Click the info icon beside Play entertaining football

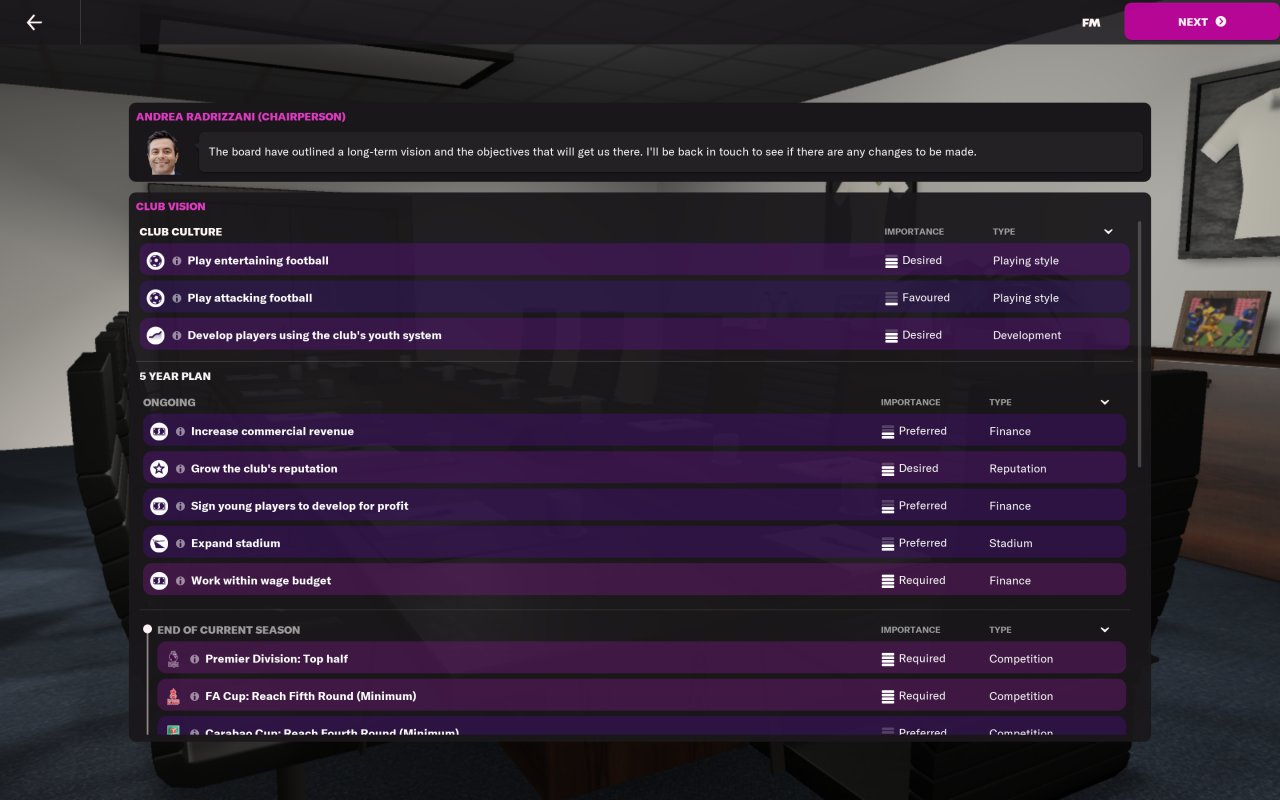[177, 261]
